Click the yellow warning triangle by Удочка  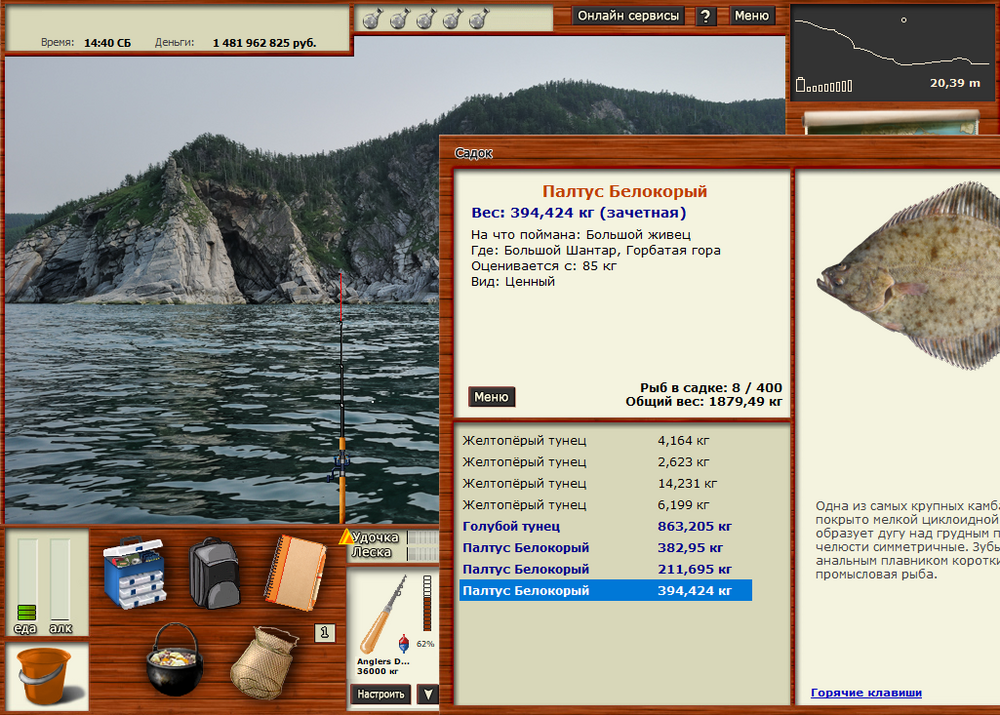tap(346, 536)
